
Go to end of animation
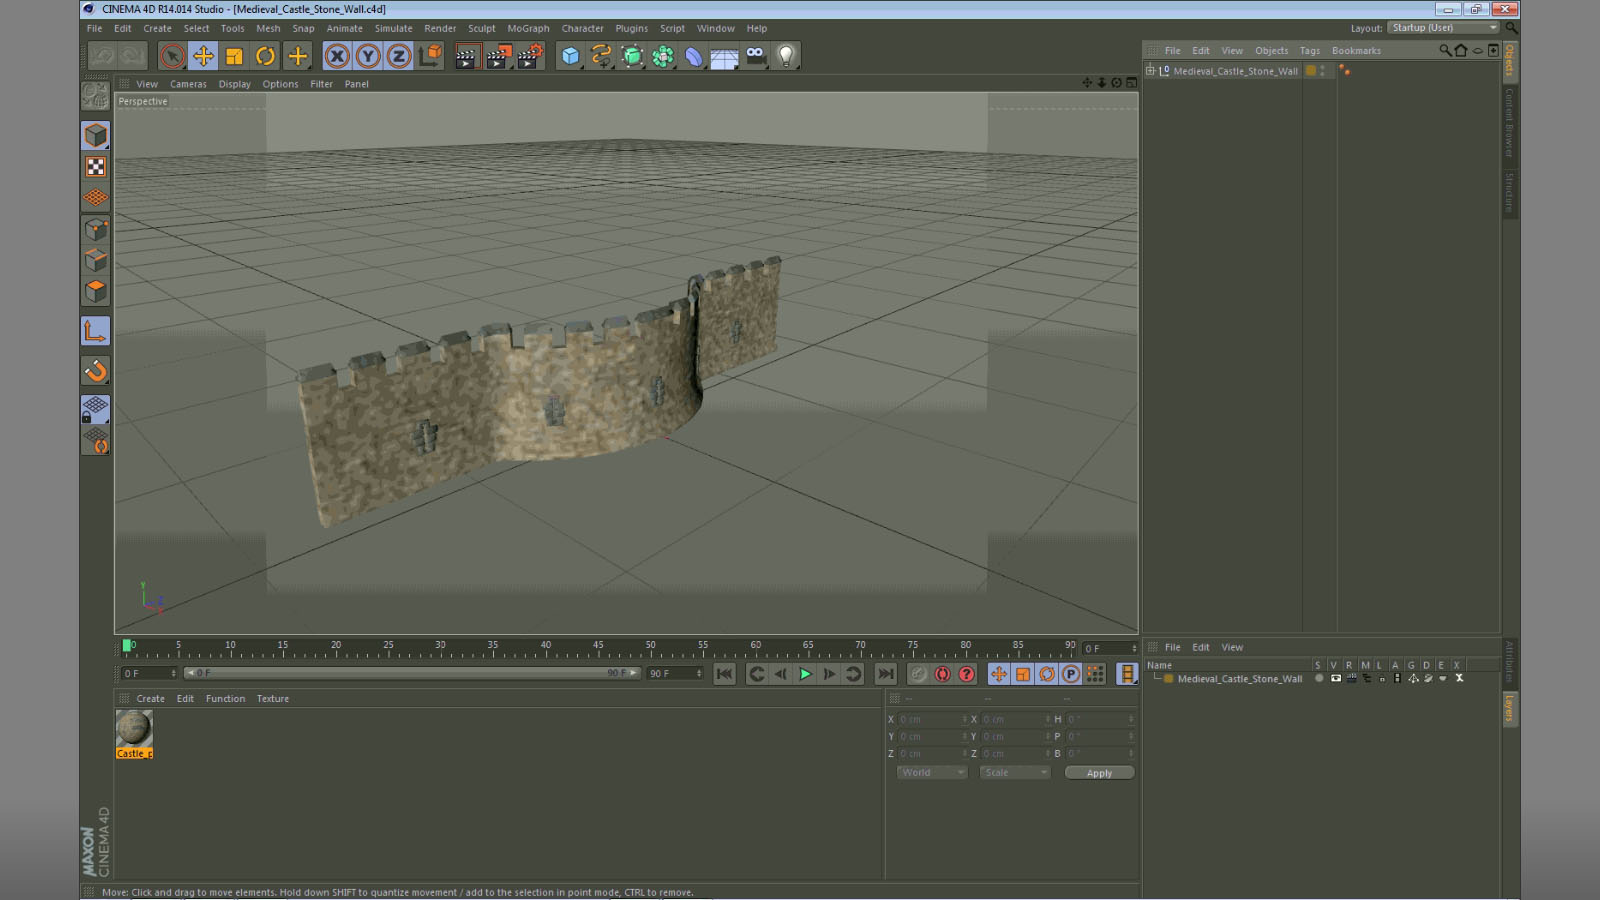(885, 674)
